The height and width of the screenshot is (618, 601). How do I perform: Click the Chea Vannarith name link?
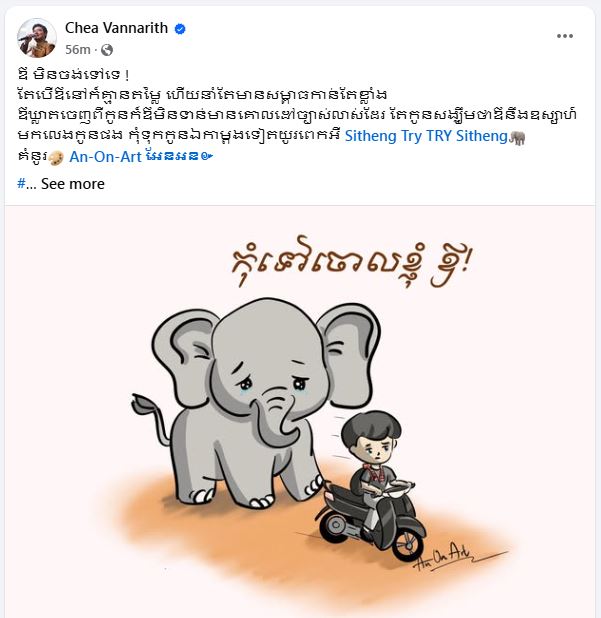tap(116, 28)
